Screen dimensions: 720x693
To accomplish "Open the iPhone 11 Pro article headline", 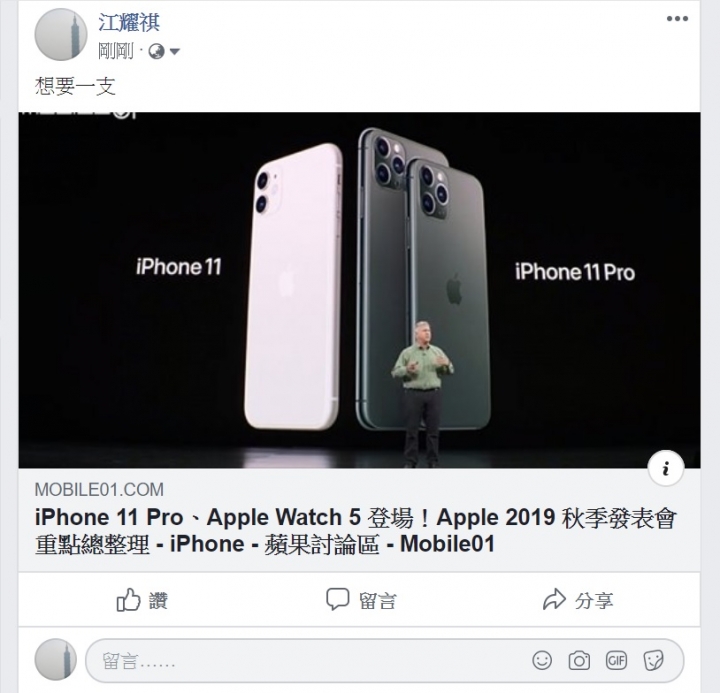I will (356, 530).
